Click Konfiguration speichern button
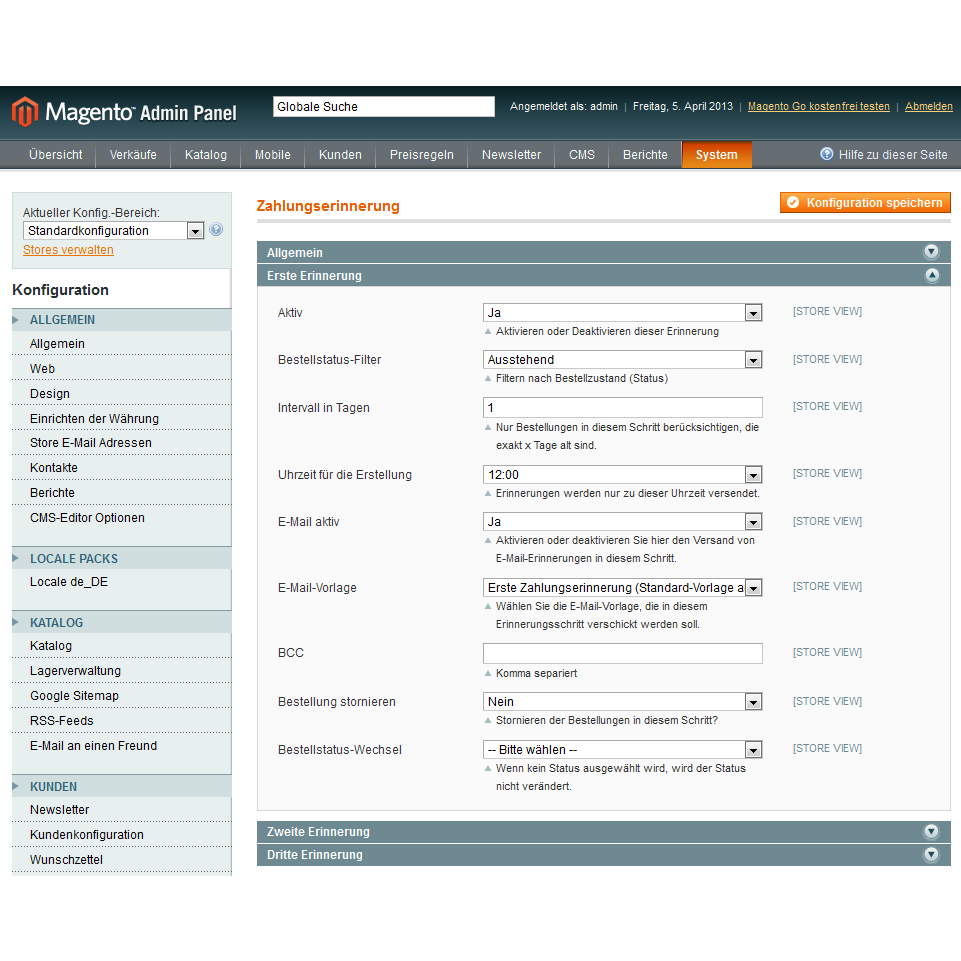Viewport: 961px width, 961px height. pyautogui.click(x=865, y=203)
